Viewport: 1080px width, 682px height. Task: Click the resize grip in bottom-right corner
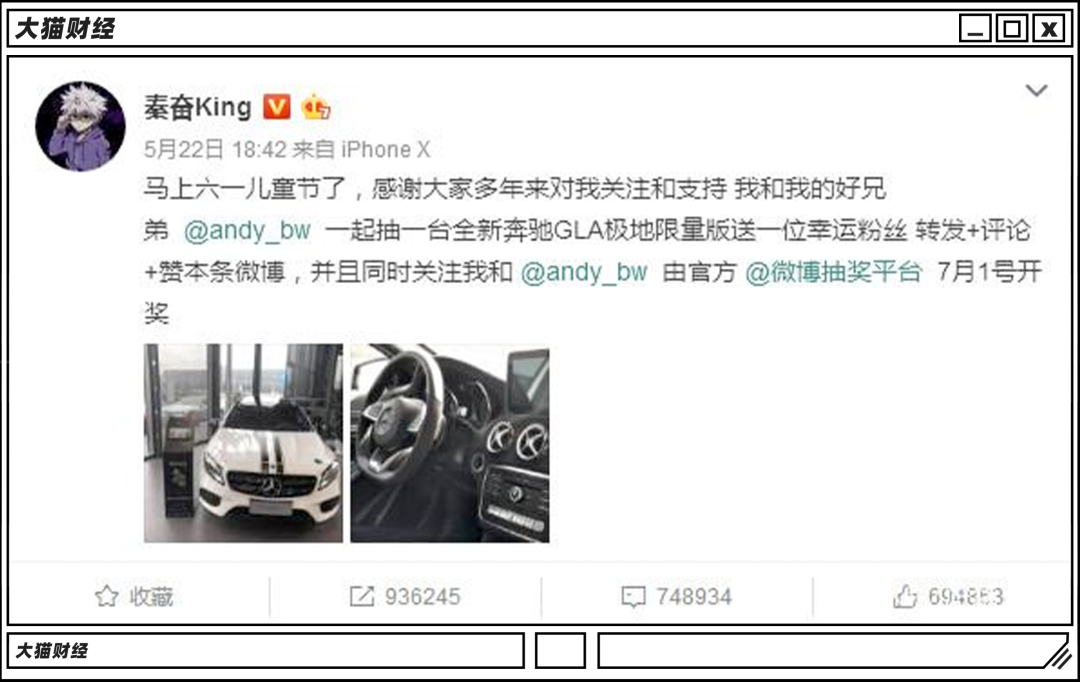(1058, 653)
